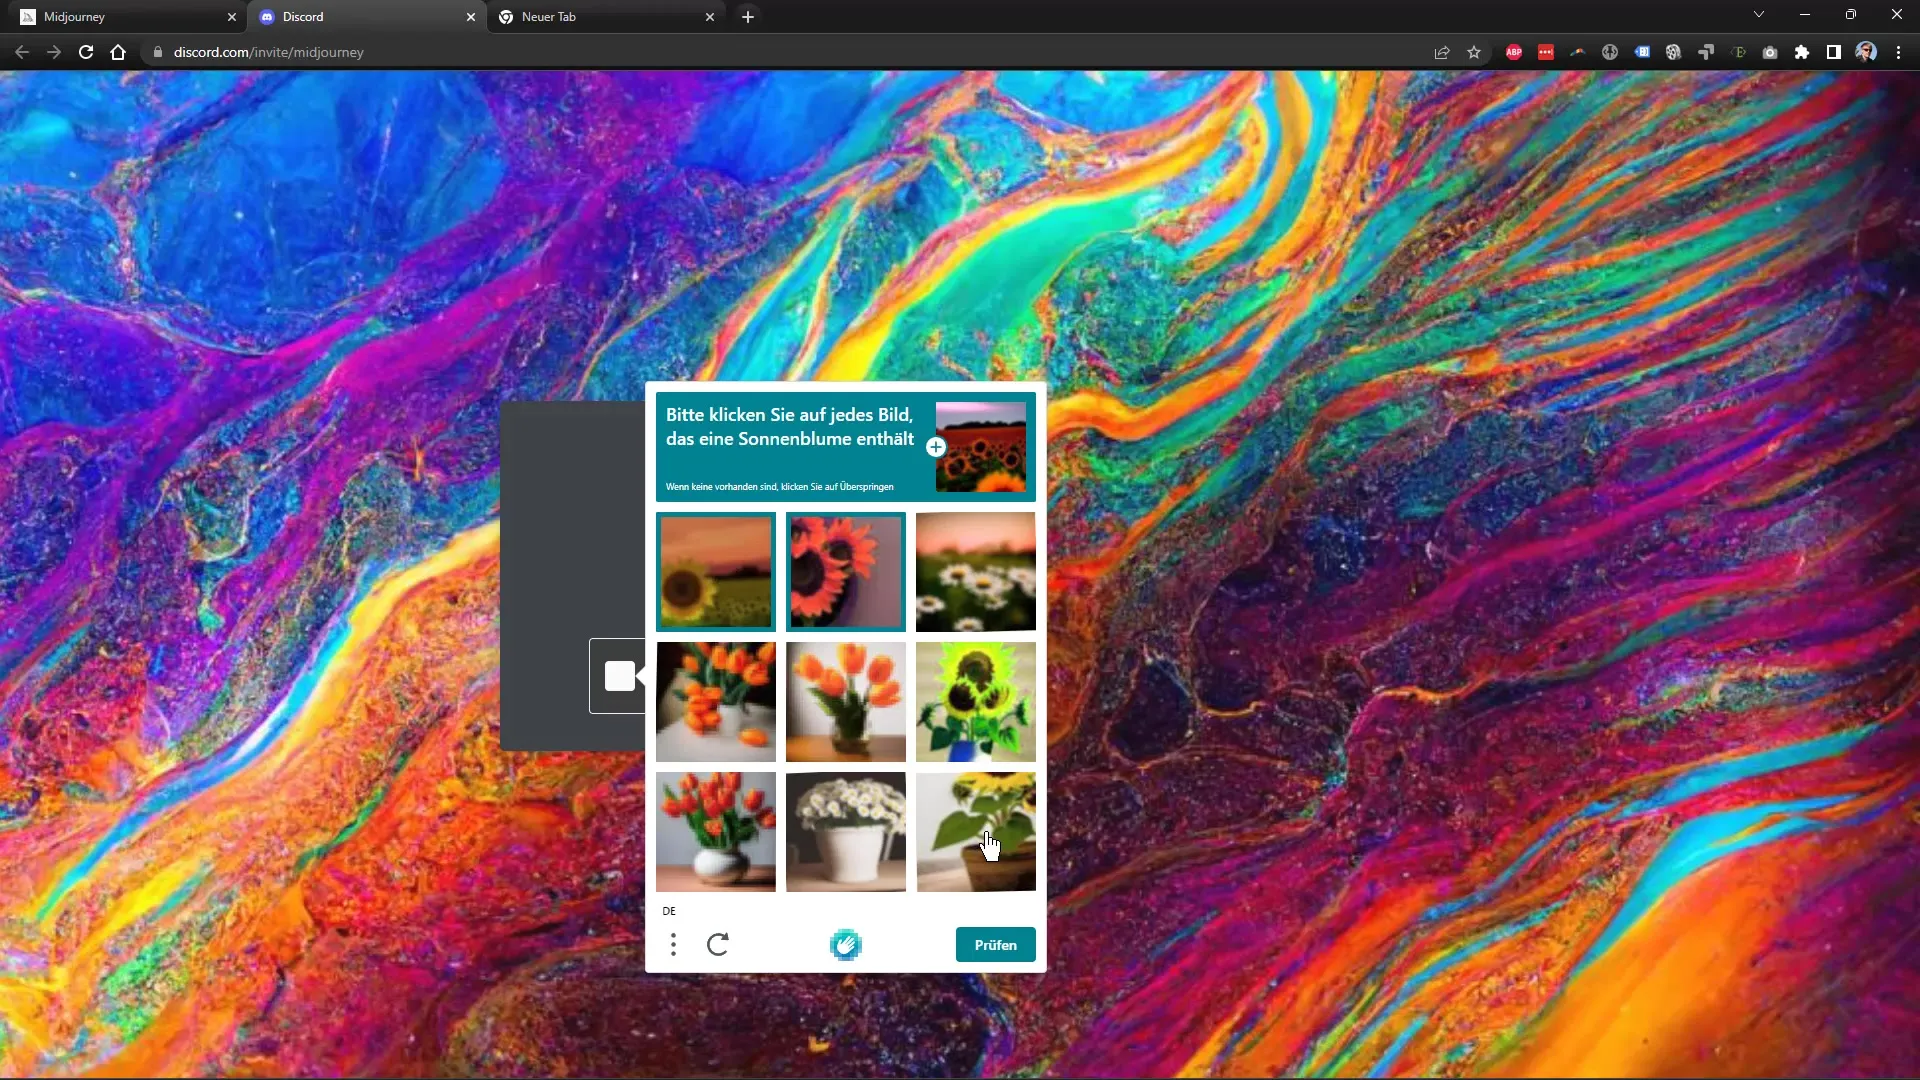1920x1080 pixels.
Task: Click the yellow plant in brown pot image
Action: click(976, 832)
